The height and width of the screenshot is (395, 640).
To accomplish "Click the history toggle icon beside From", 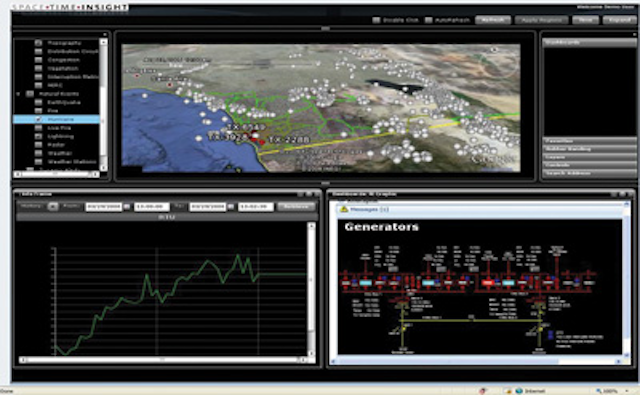I will click(53, 206).
